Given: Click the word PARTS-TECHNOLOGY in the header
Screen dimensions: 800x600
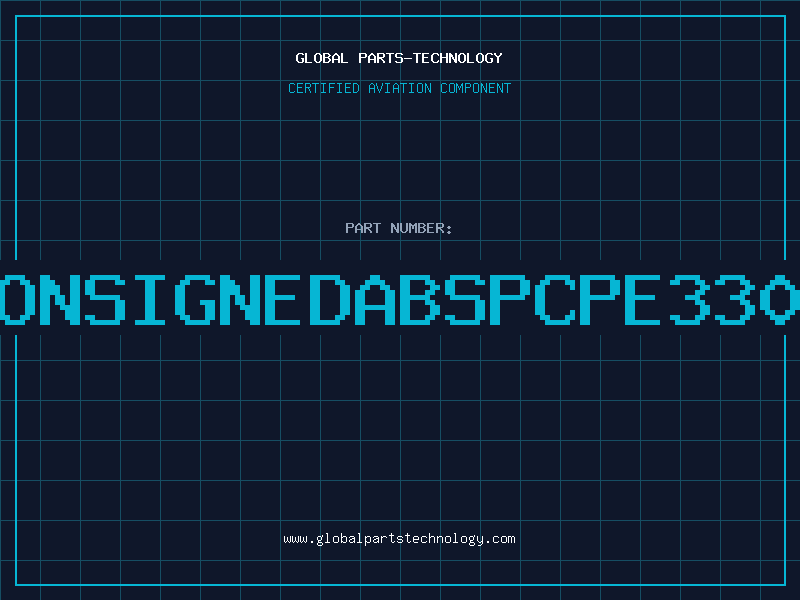Looking at the screenshot, I should 431,58.
